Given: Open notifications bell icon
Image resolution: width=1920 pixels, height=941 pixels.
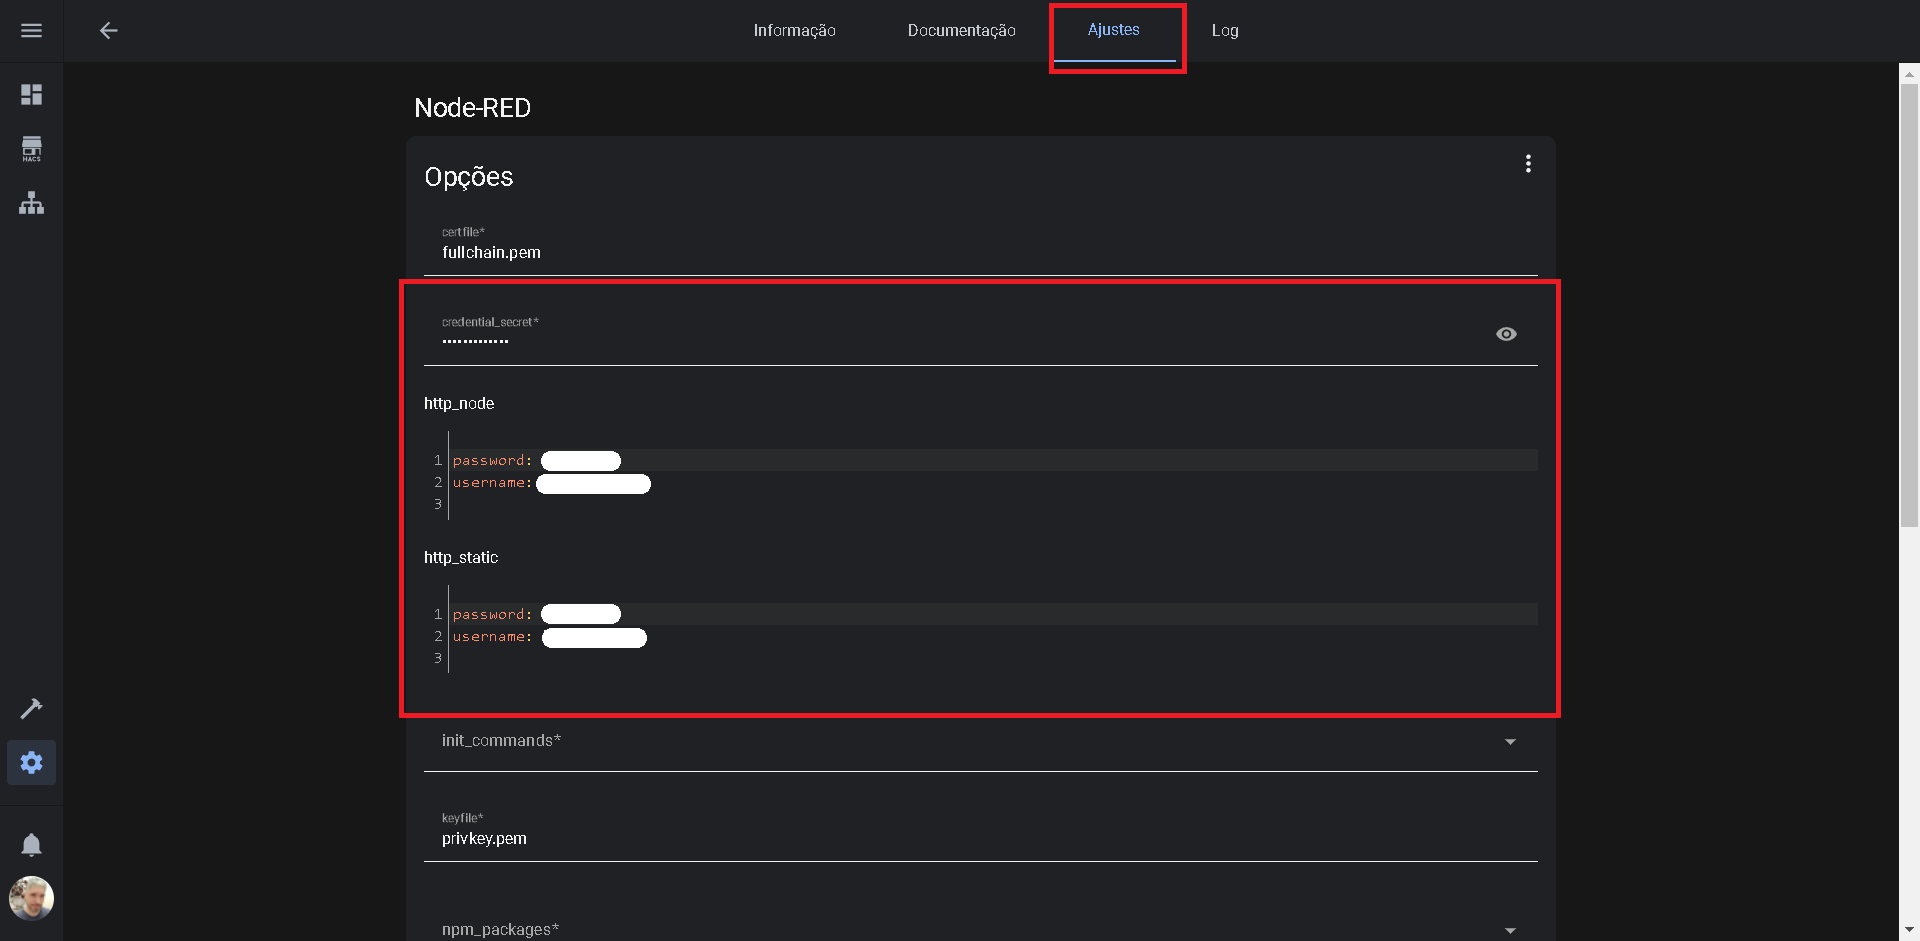Looking at the screenshot, I should [31, 845].
